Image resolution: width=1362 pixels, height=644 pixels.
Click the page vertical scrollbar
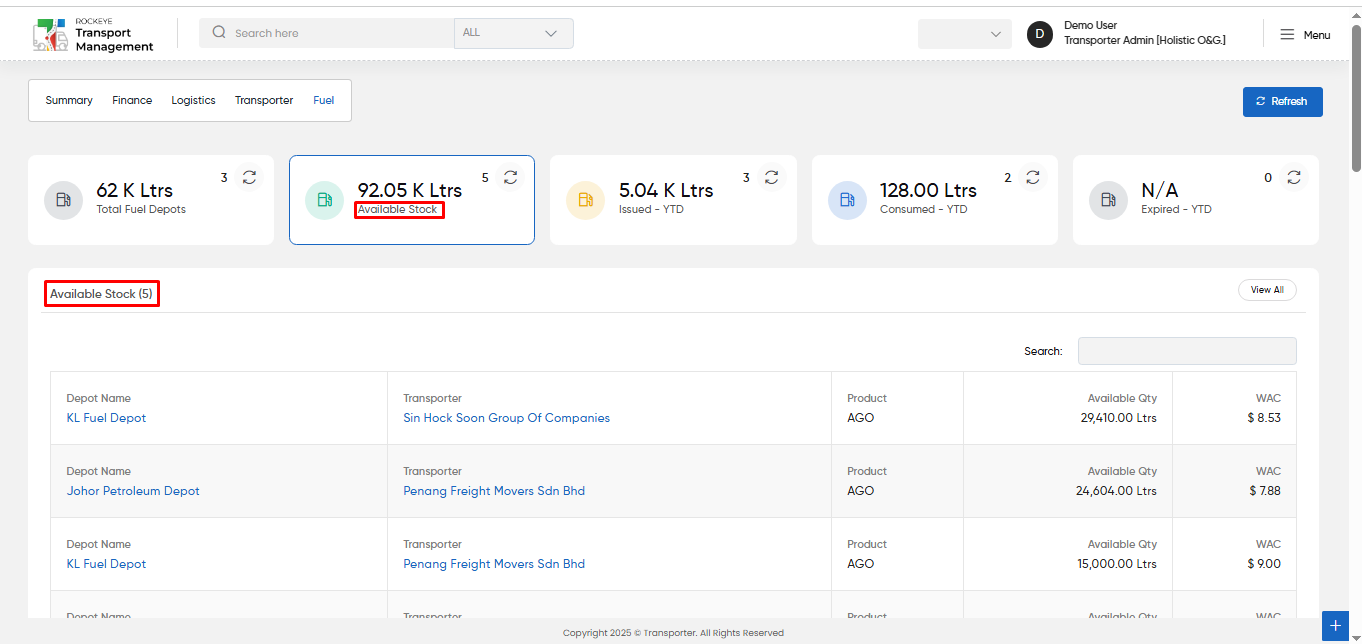pos(1356,98)
